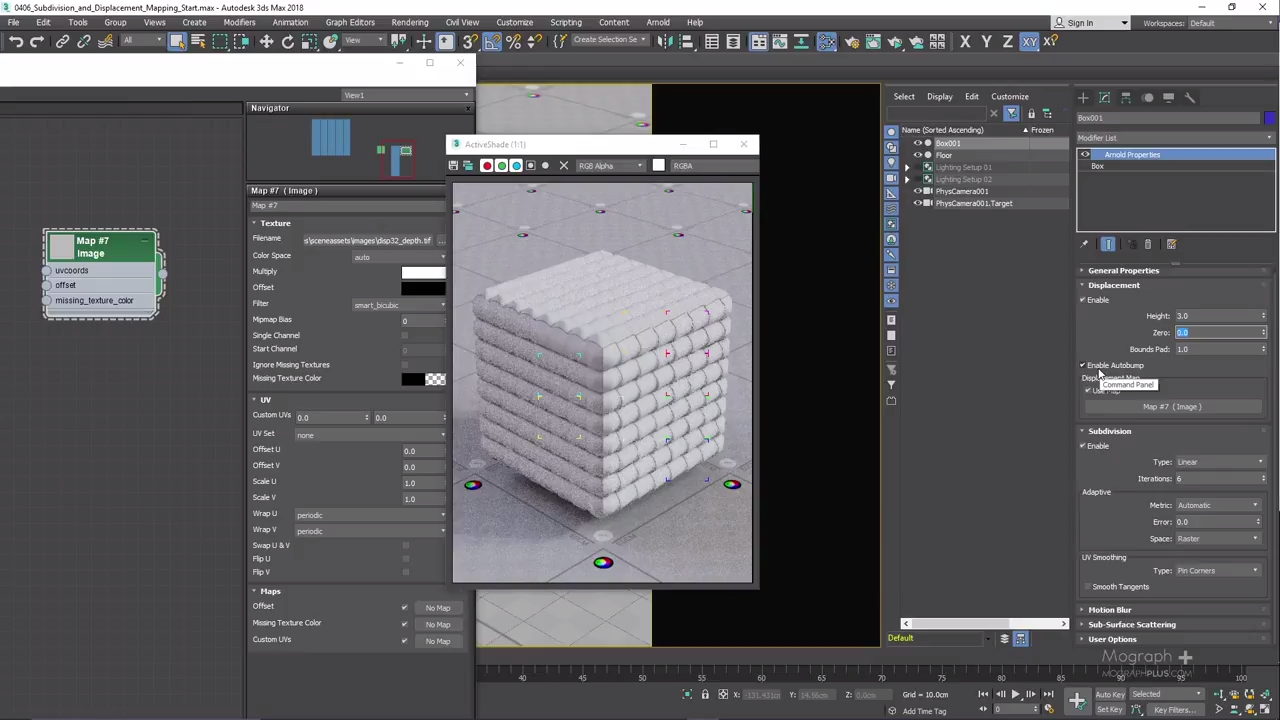The image size is (1280, 720).
Task: Open the Display panel icon
Action: coord(1168,97)
